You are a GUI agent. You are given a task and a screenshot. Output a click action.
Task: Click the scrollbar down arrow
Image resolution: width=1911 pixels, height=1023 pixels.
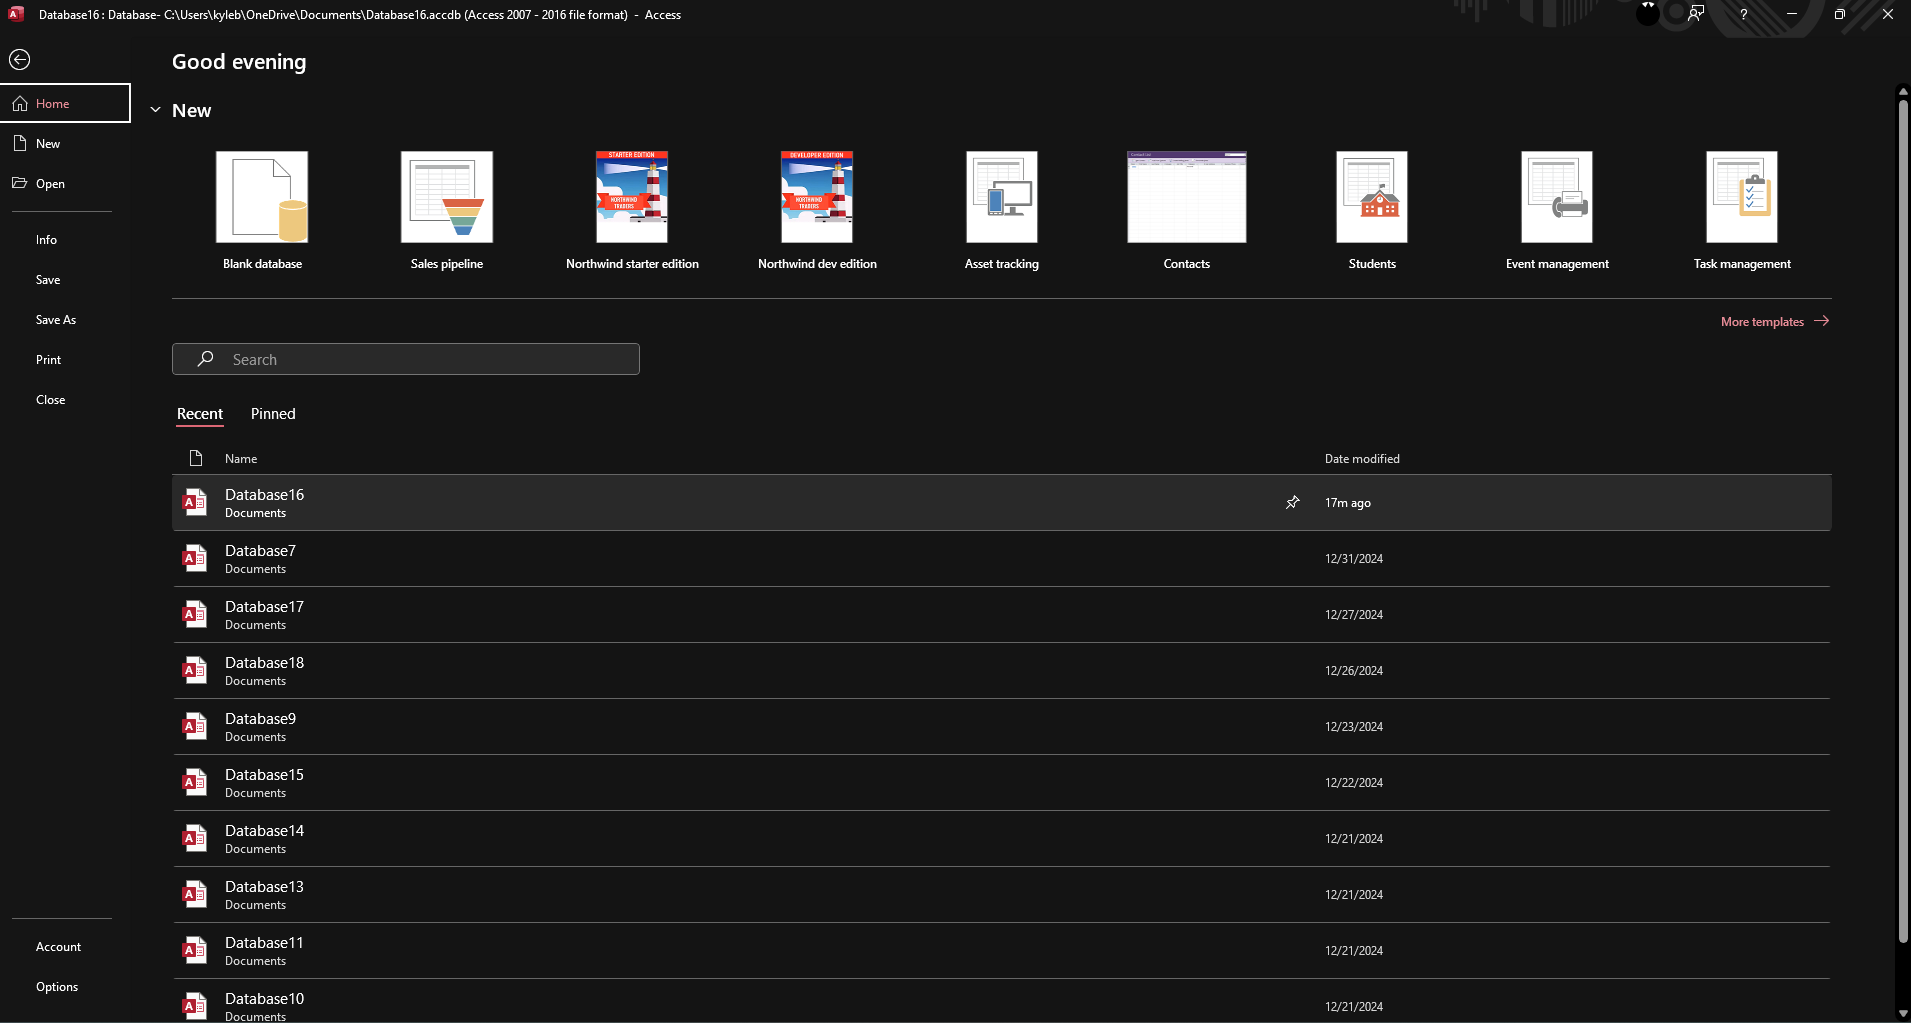coord(1903,1013)
